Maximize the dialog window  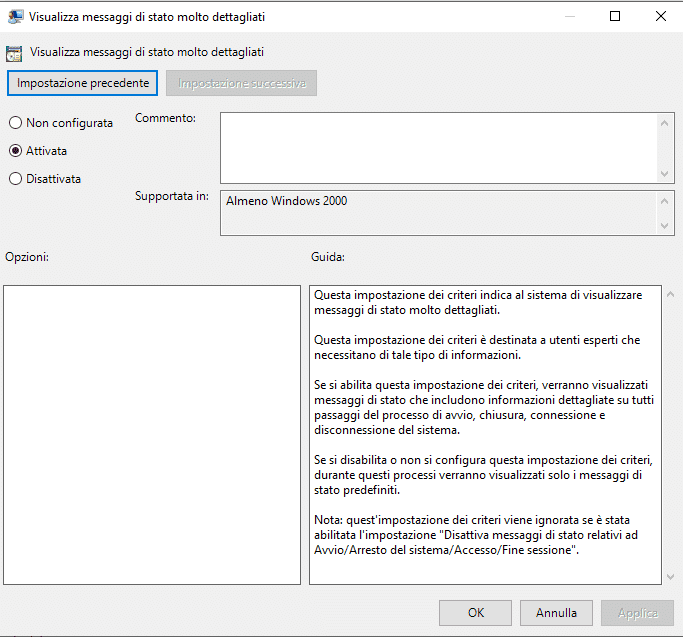point(615,16)
